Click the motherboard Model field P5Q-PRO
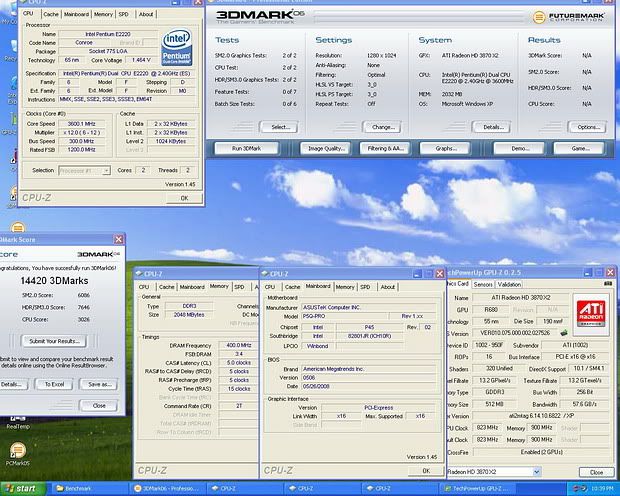Viewport: 620px width, 496px height. coord(344,316)
